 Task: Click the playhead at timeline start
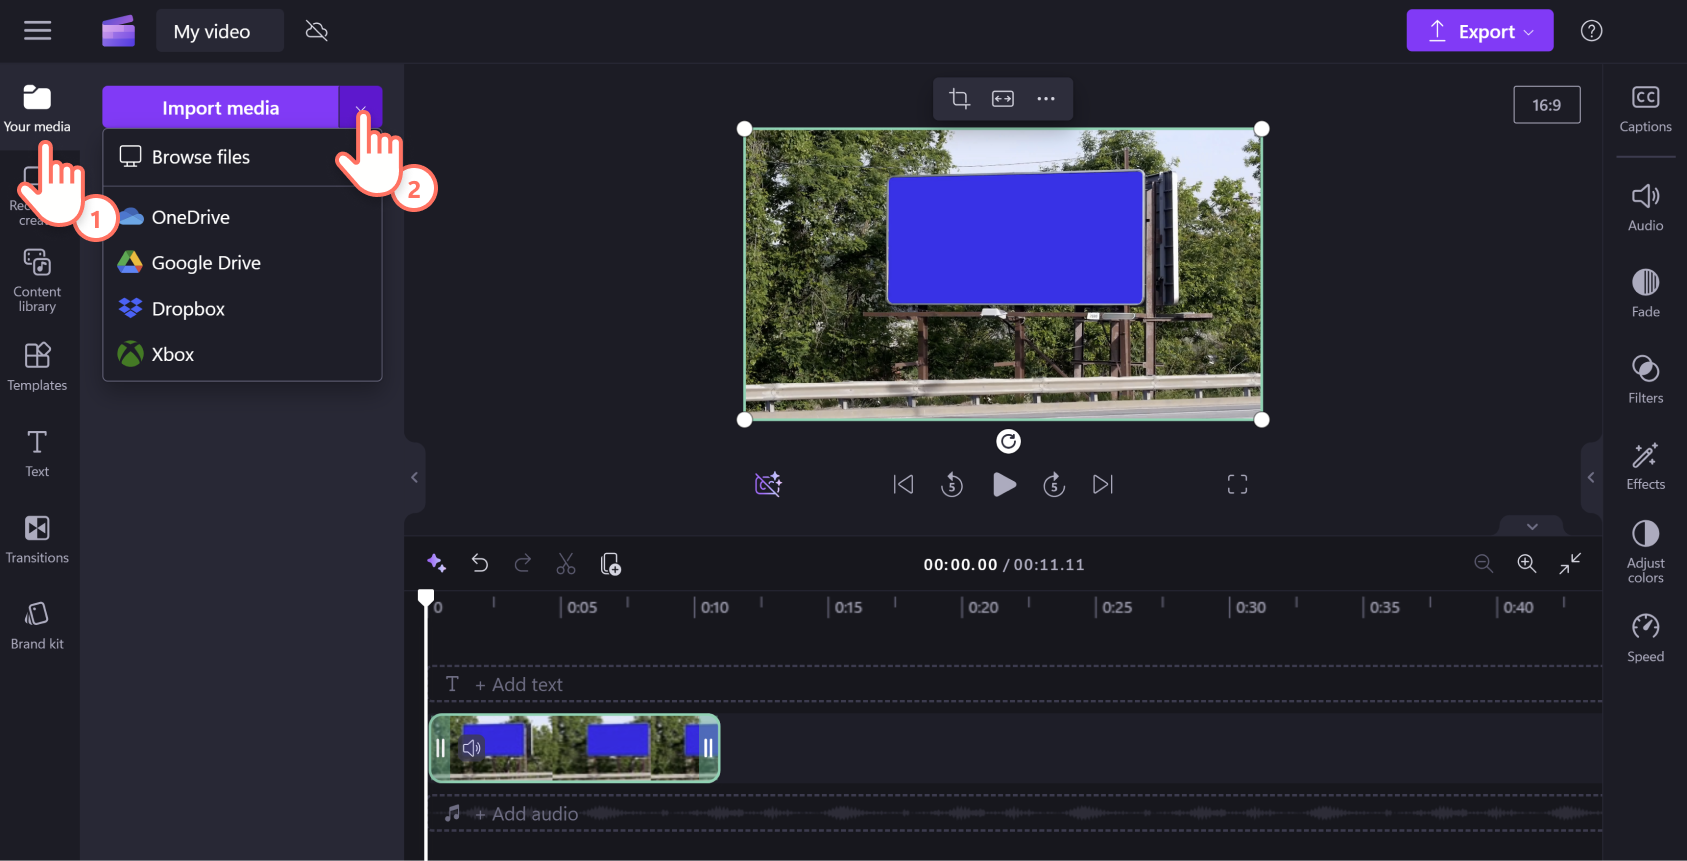coord(426,598)
